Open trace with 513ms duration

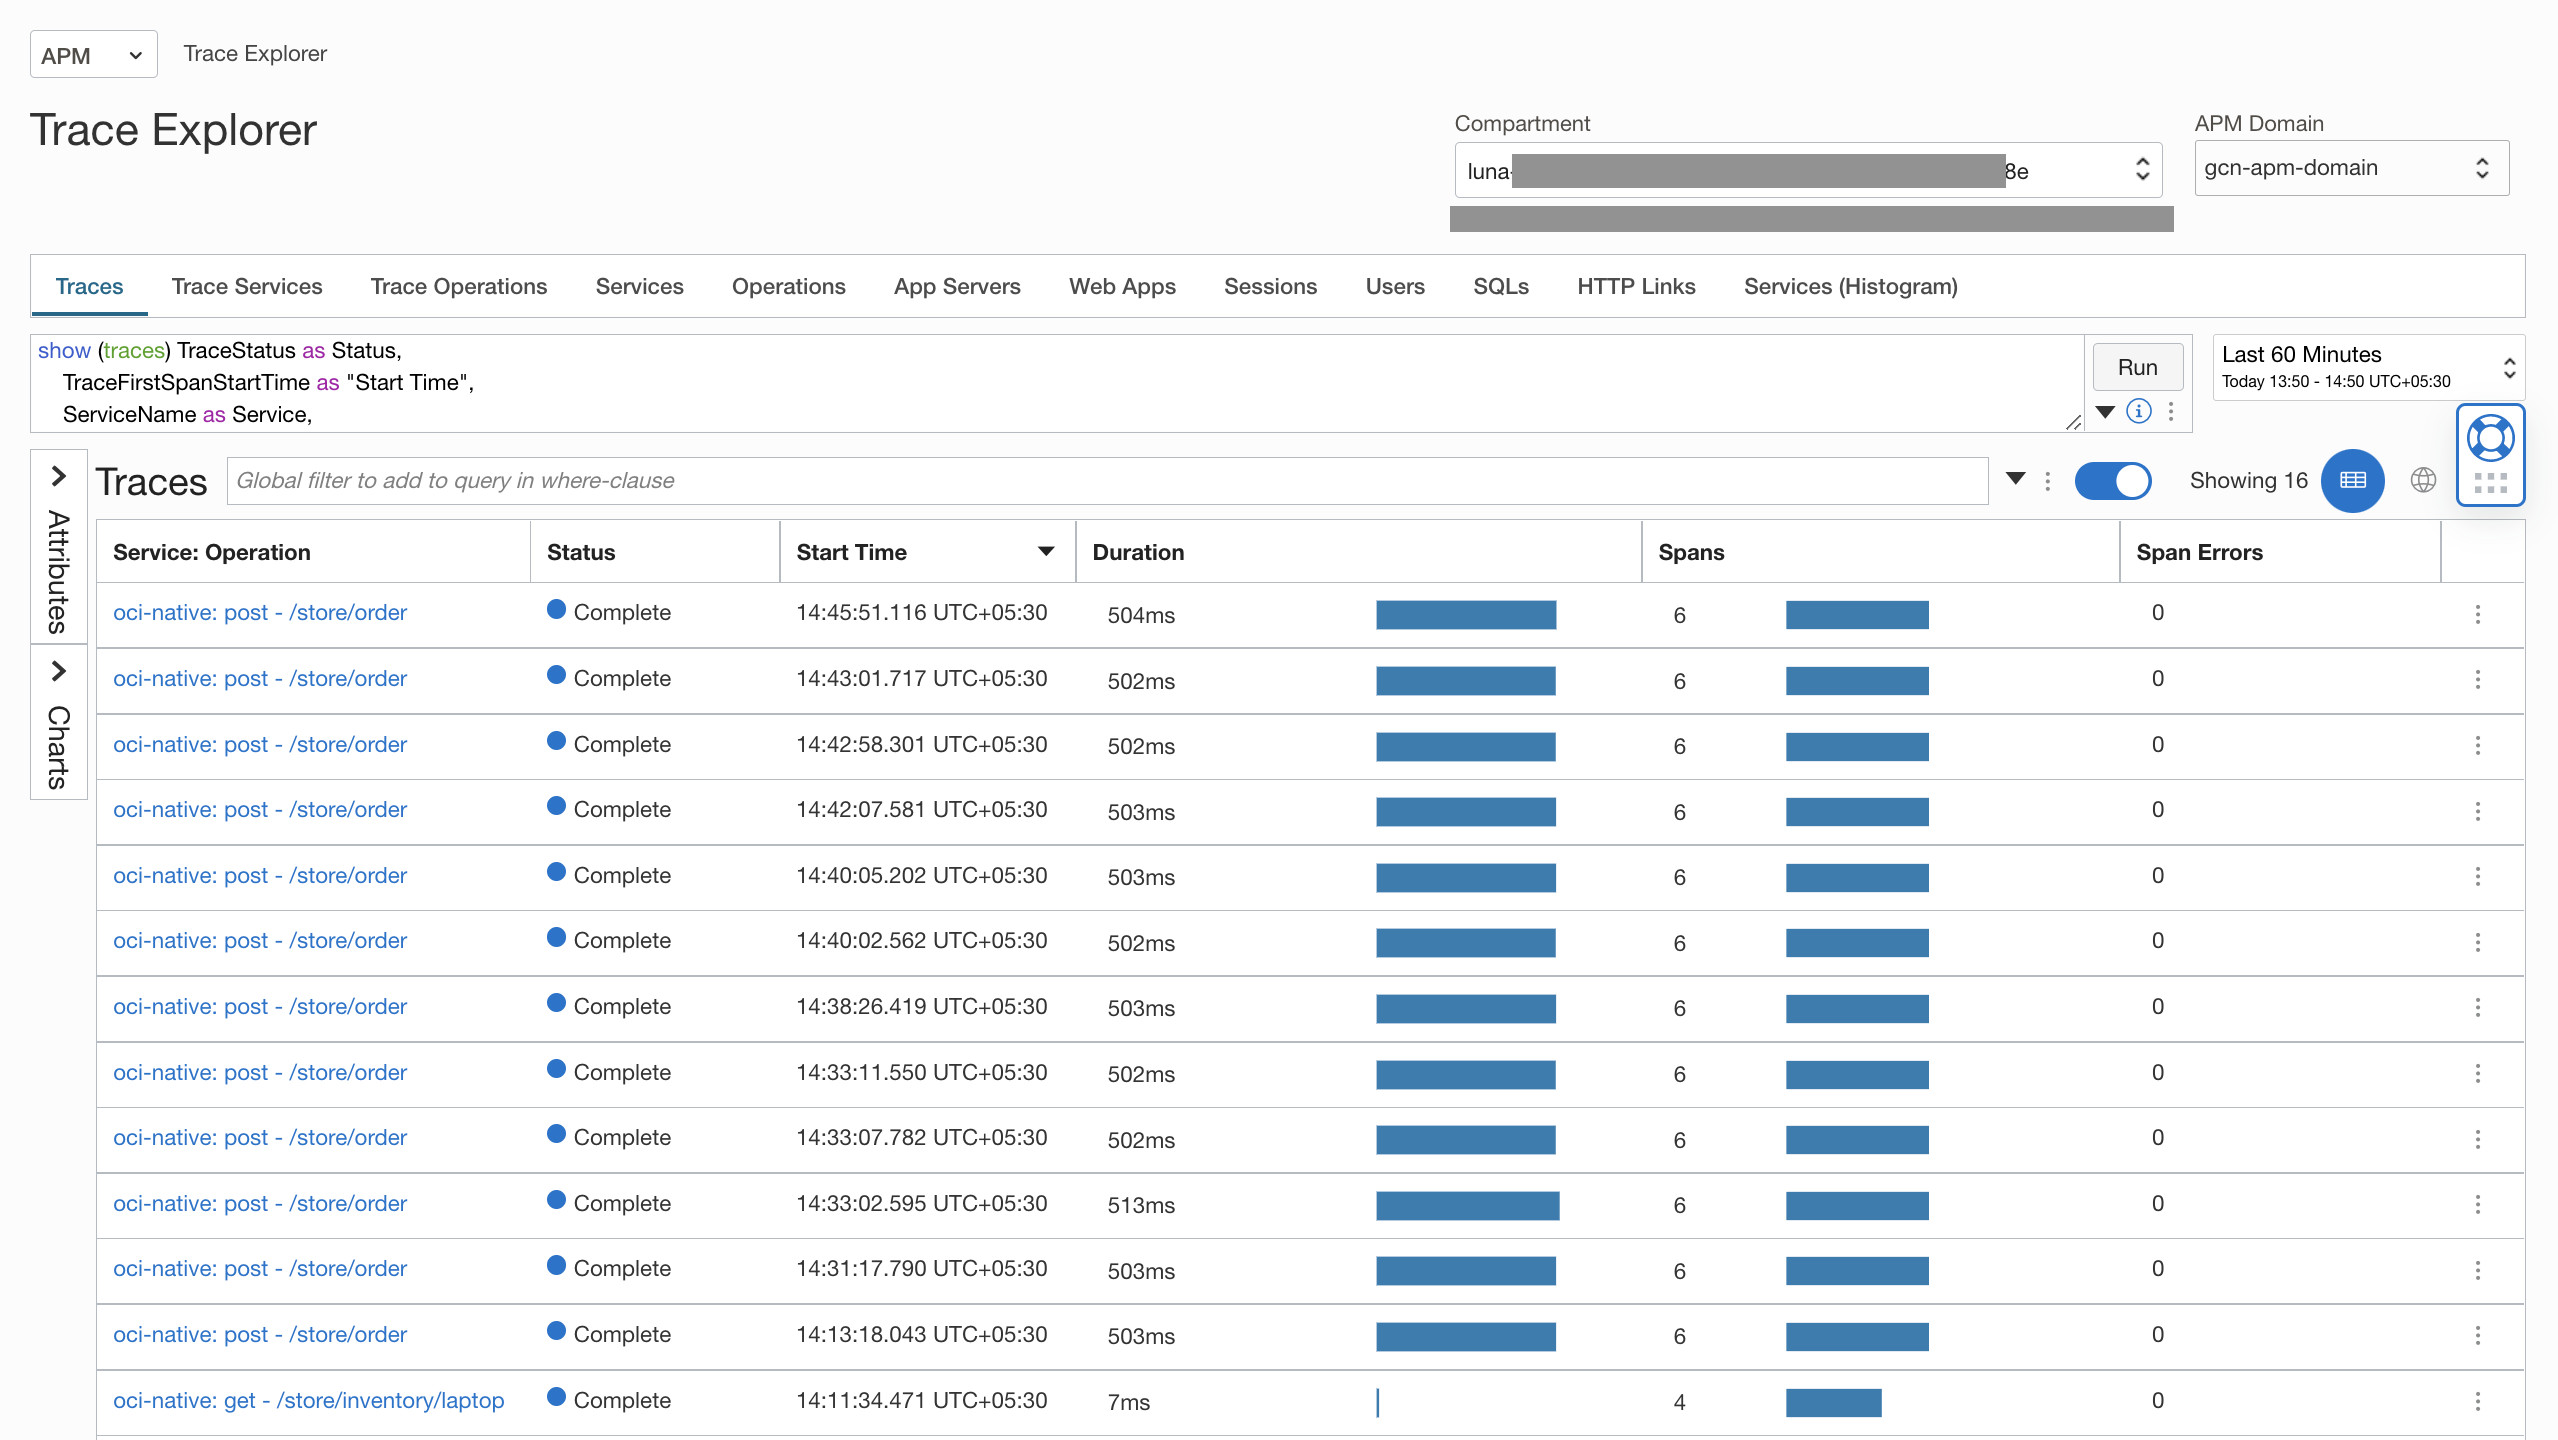coord(259,1203)
